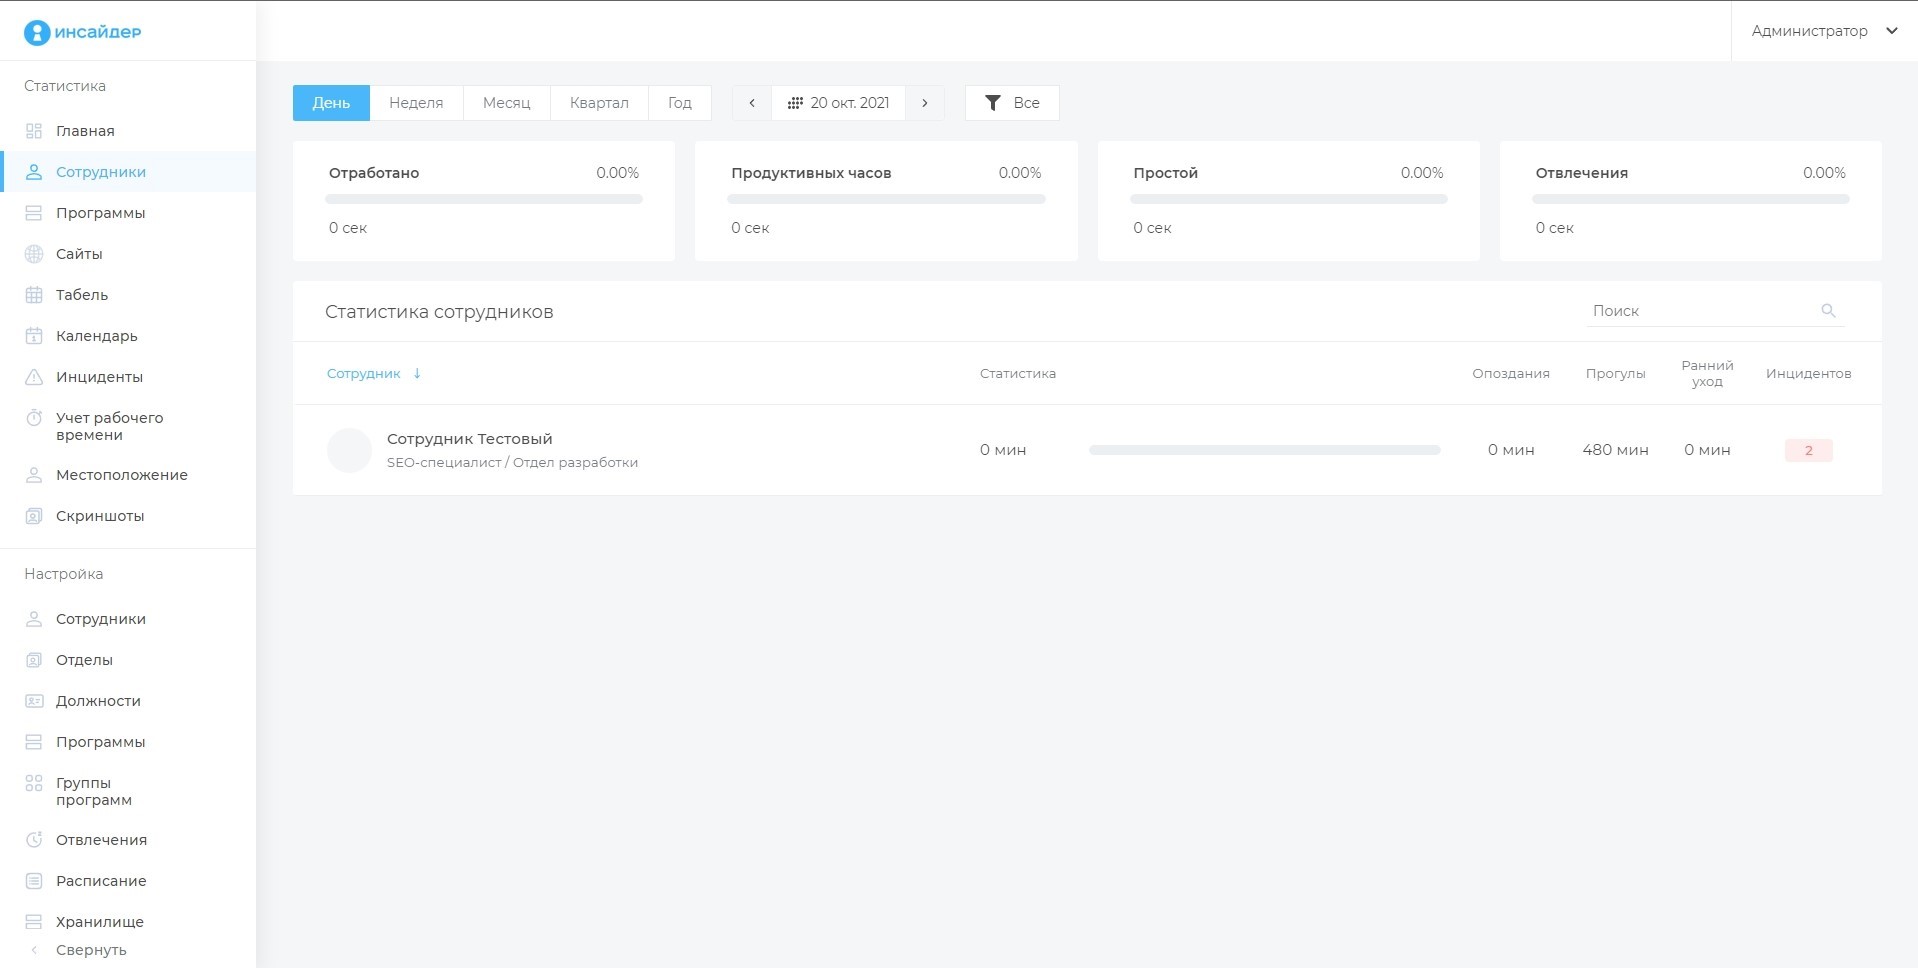Image resolution: width=1918 pixels, height=968 pixels.
Task: Sort by Сотрудник column header
Action: click(x=363, y=374)
